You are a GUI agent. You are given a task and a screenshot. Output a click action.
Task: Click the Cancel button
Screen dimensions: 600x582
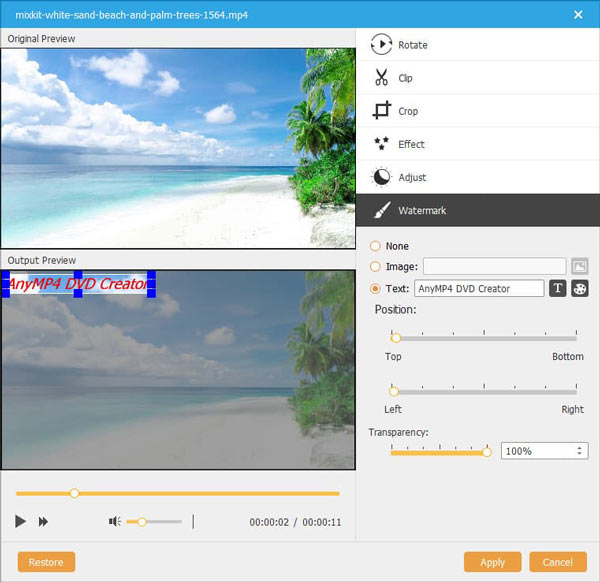coord(558,562)
